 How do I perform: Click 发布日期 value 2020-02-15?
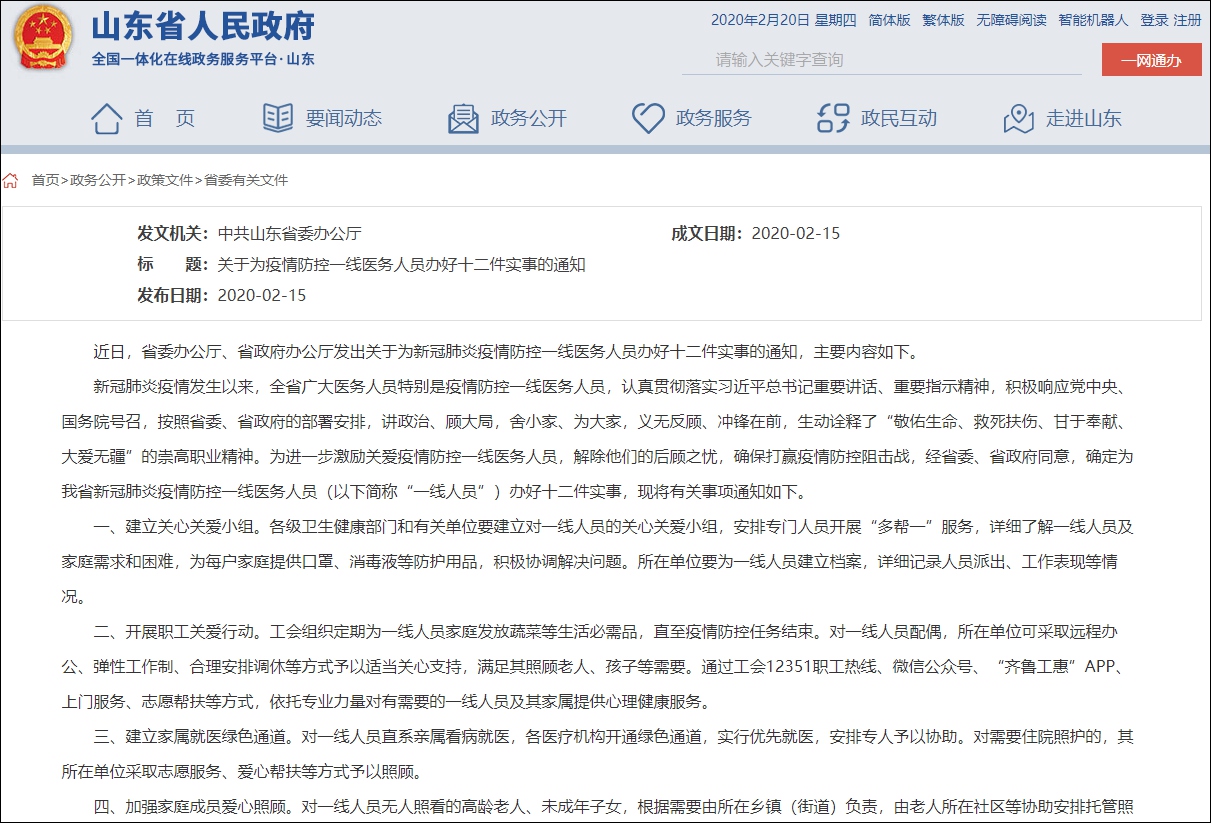tap(262, 296)
